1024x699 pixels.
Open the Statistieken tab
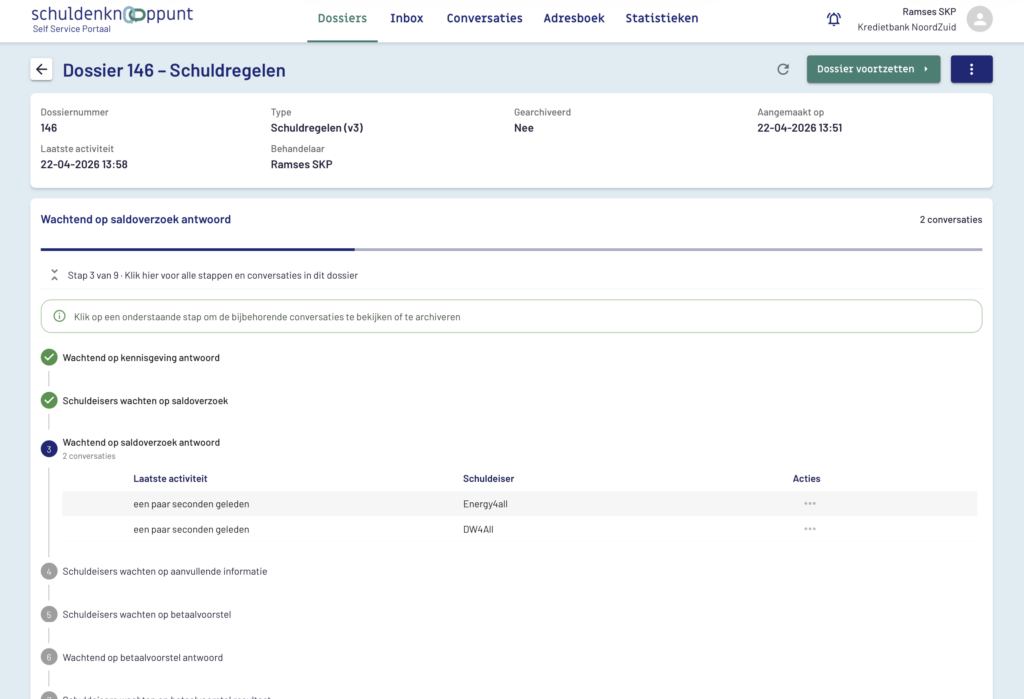point(661,19)
